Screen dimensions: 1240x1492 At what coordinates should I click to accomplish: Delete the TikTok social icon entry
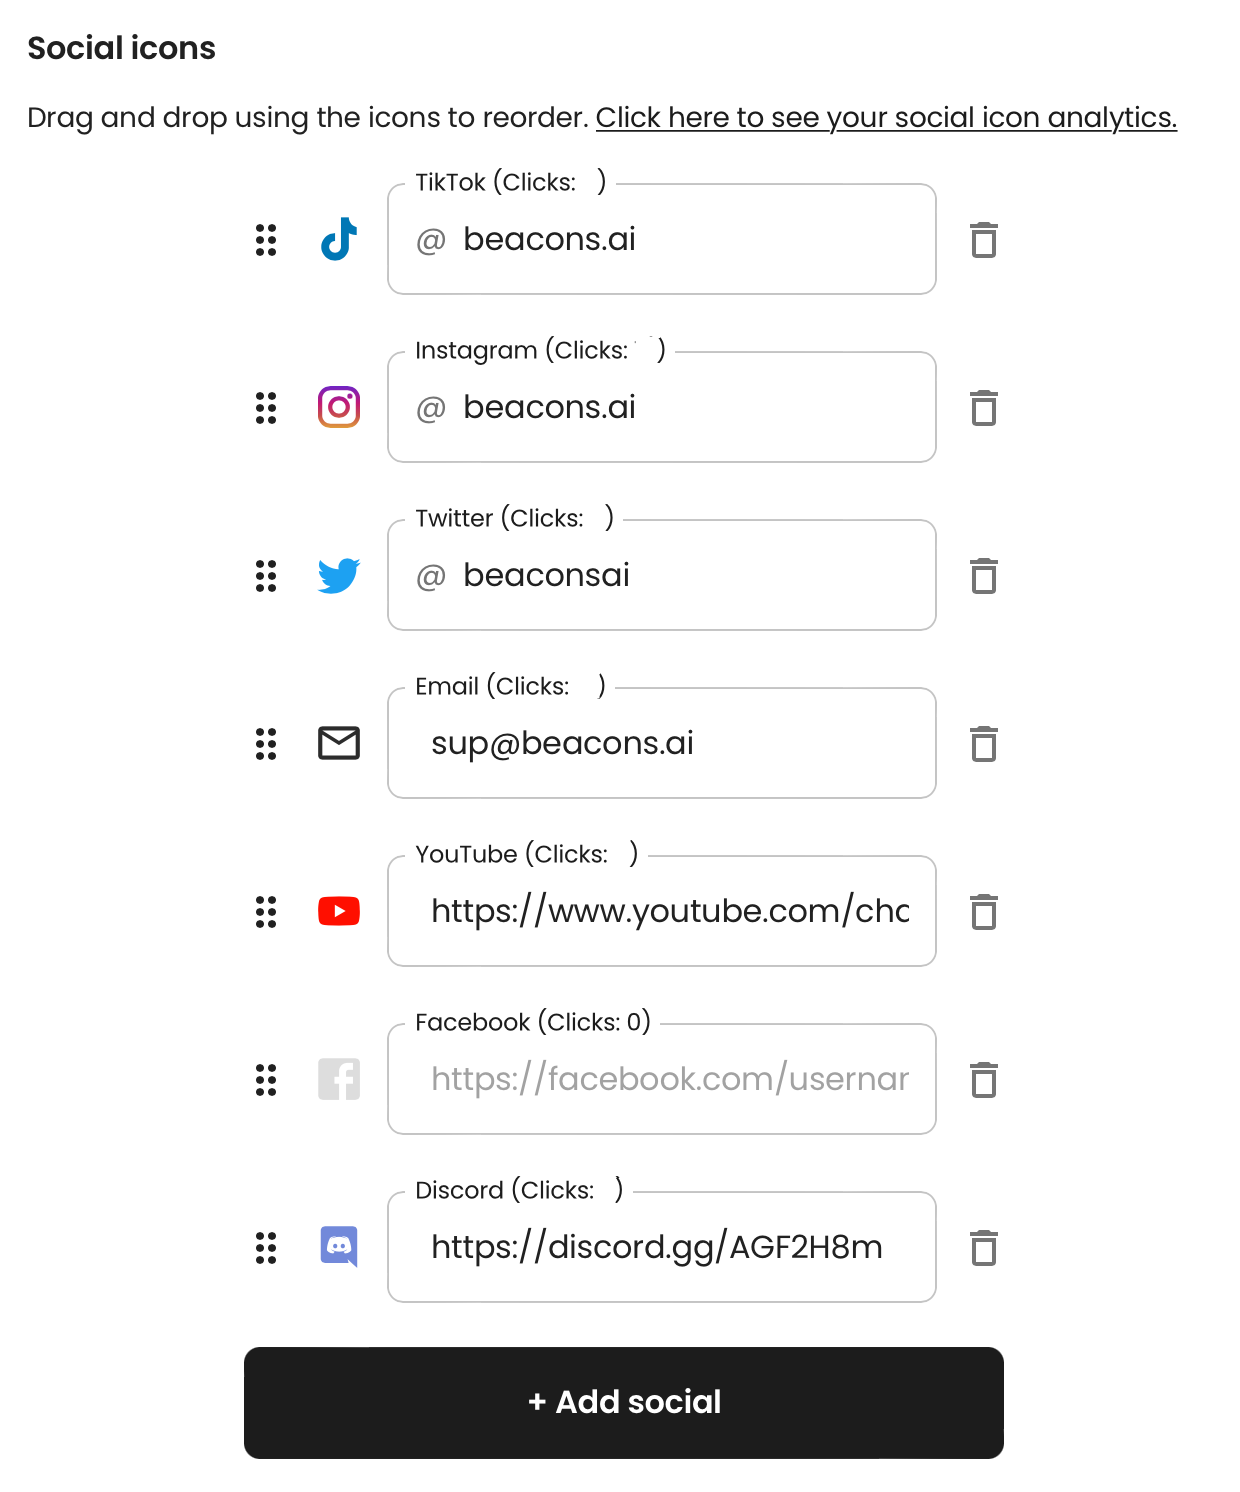pos(984,240)
